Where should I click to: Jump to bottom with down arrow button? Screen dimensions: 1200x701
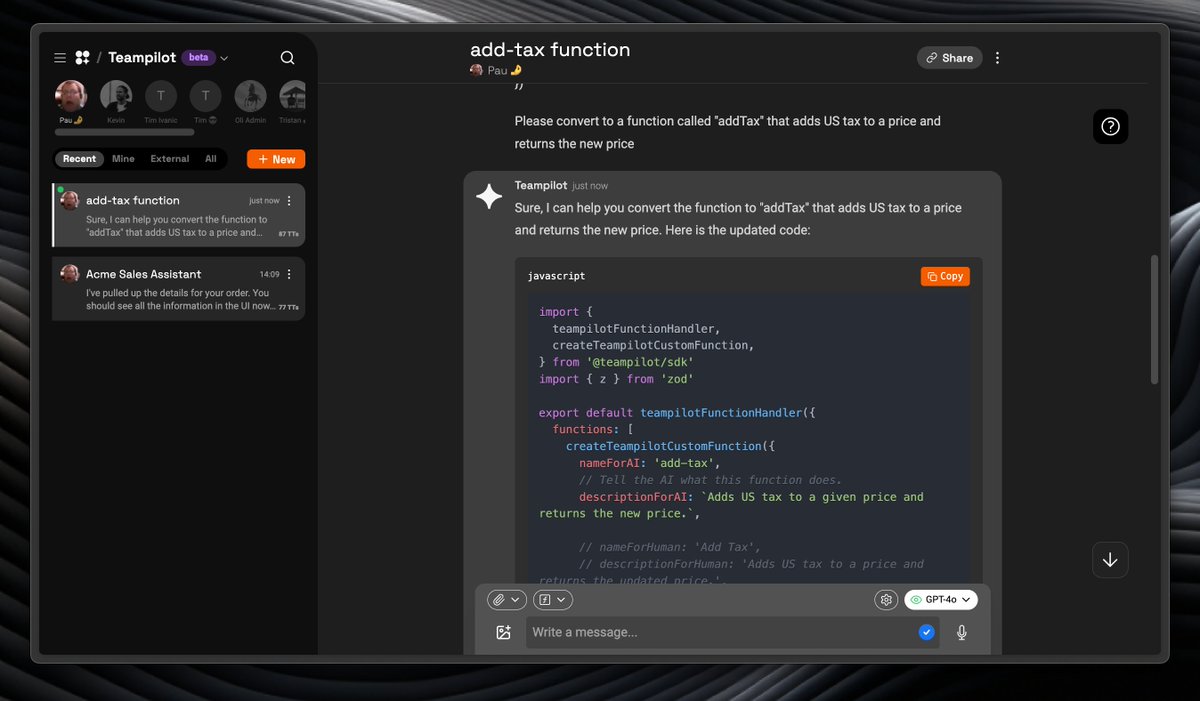pos(1110,560)
